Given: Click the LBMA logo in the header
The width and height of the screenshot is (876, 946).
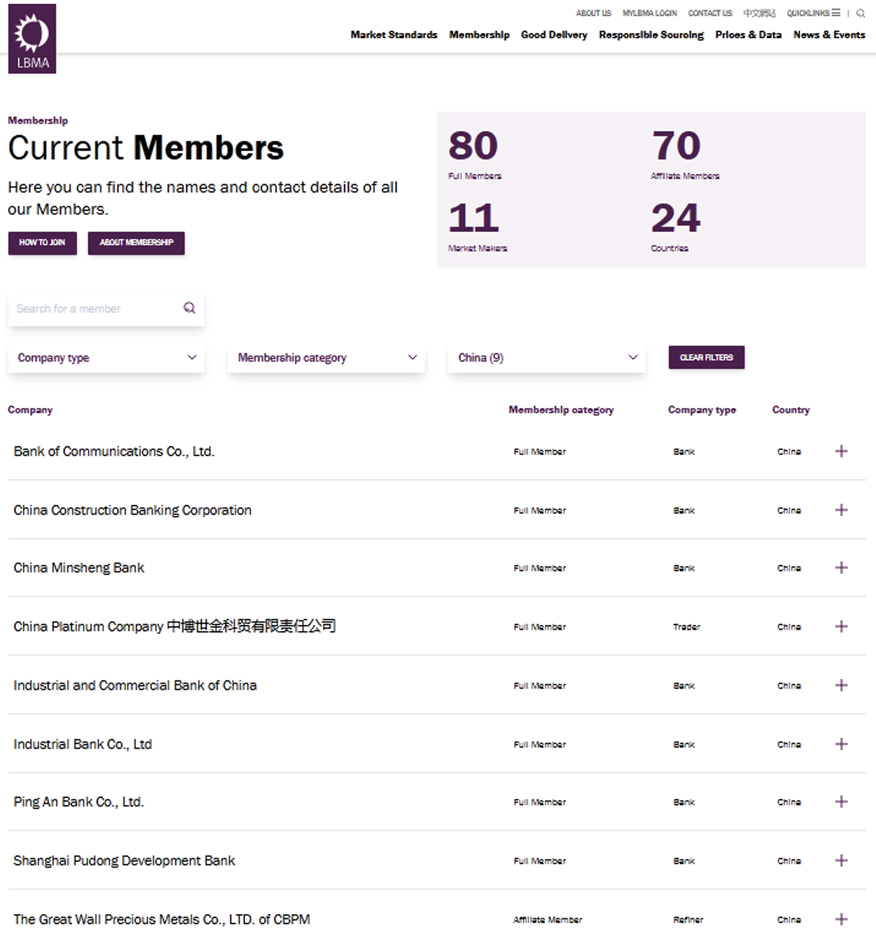Looking at the screenshot, I should 32,39.
